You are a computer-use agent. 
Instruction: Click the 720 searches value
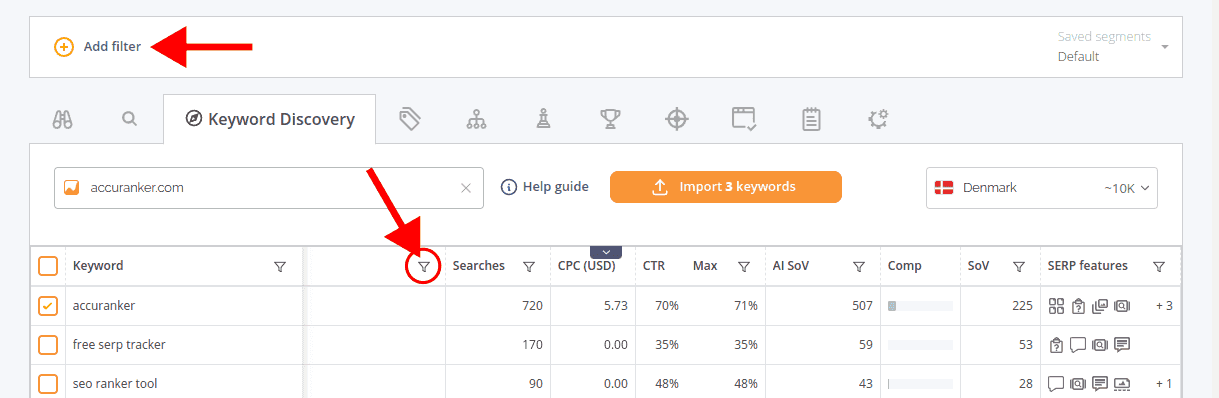(x=532, y=306)
